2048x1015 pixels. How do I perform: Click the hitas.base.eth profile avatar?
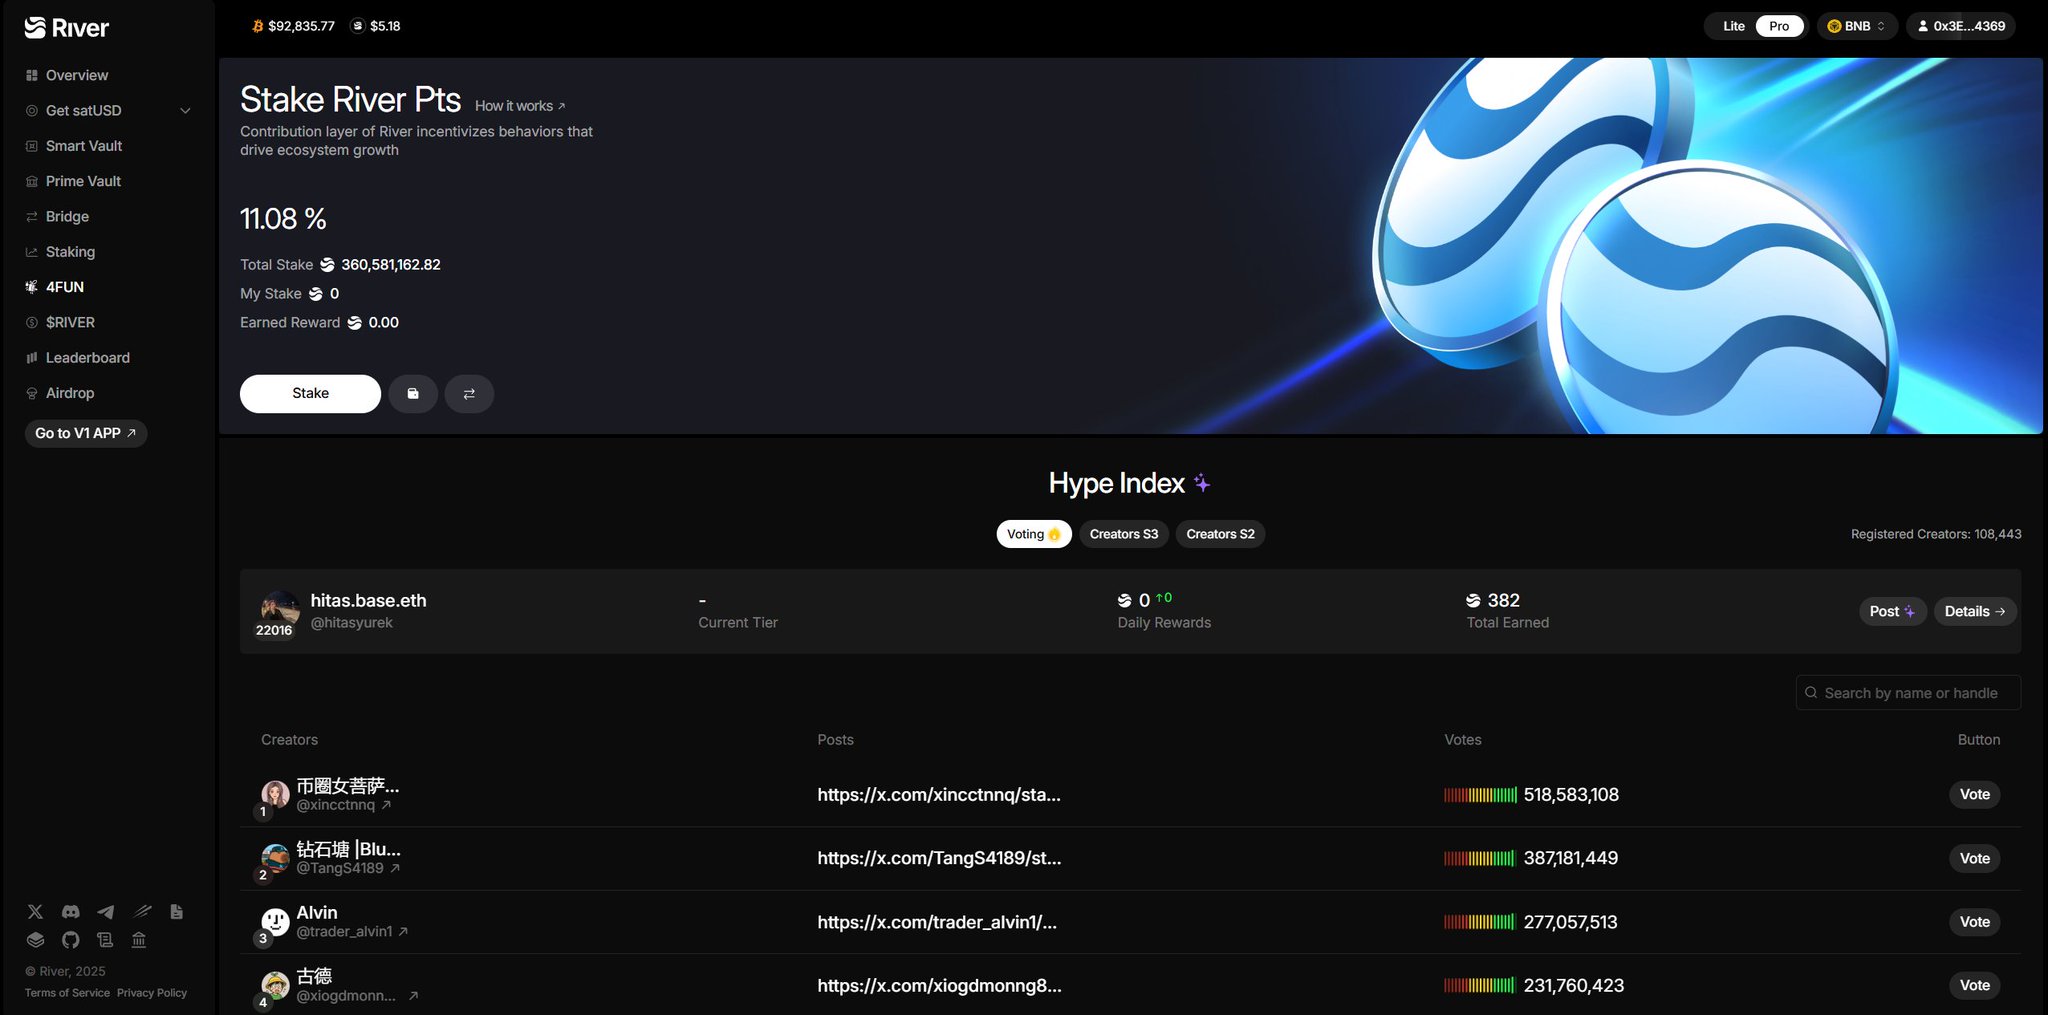click(279, 608)
